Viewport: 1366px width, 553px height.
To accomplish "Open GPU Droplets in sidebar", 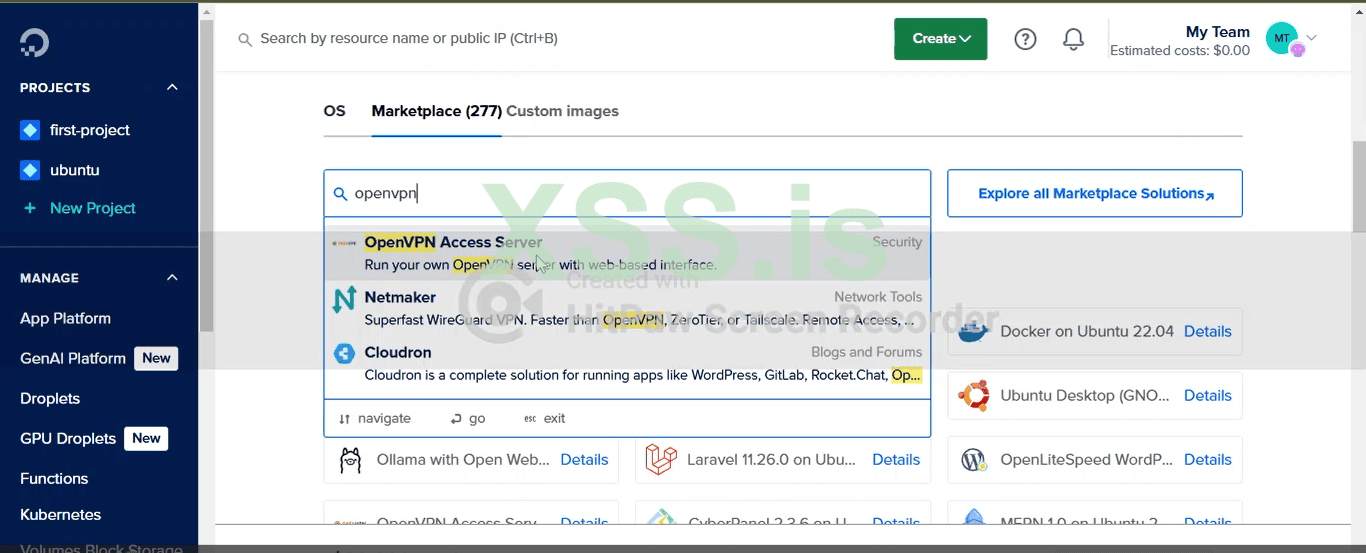I will (x=68, y=438).
